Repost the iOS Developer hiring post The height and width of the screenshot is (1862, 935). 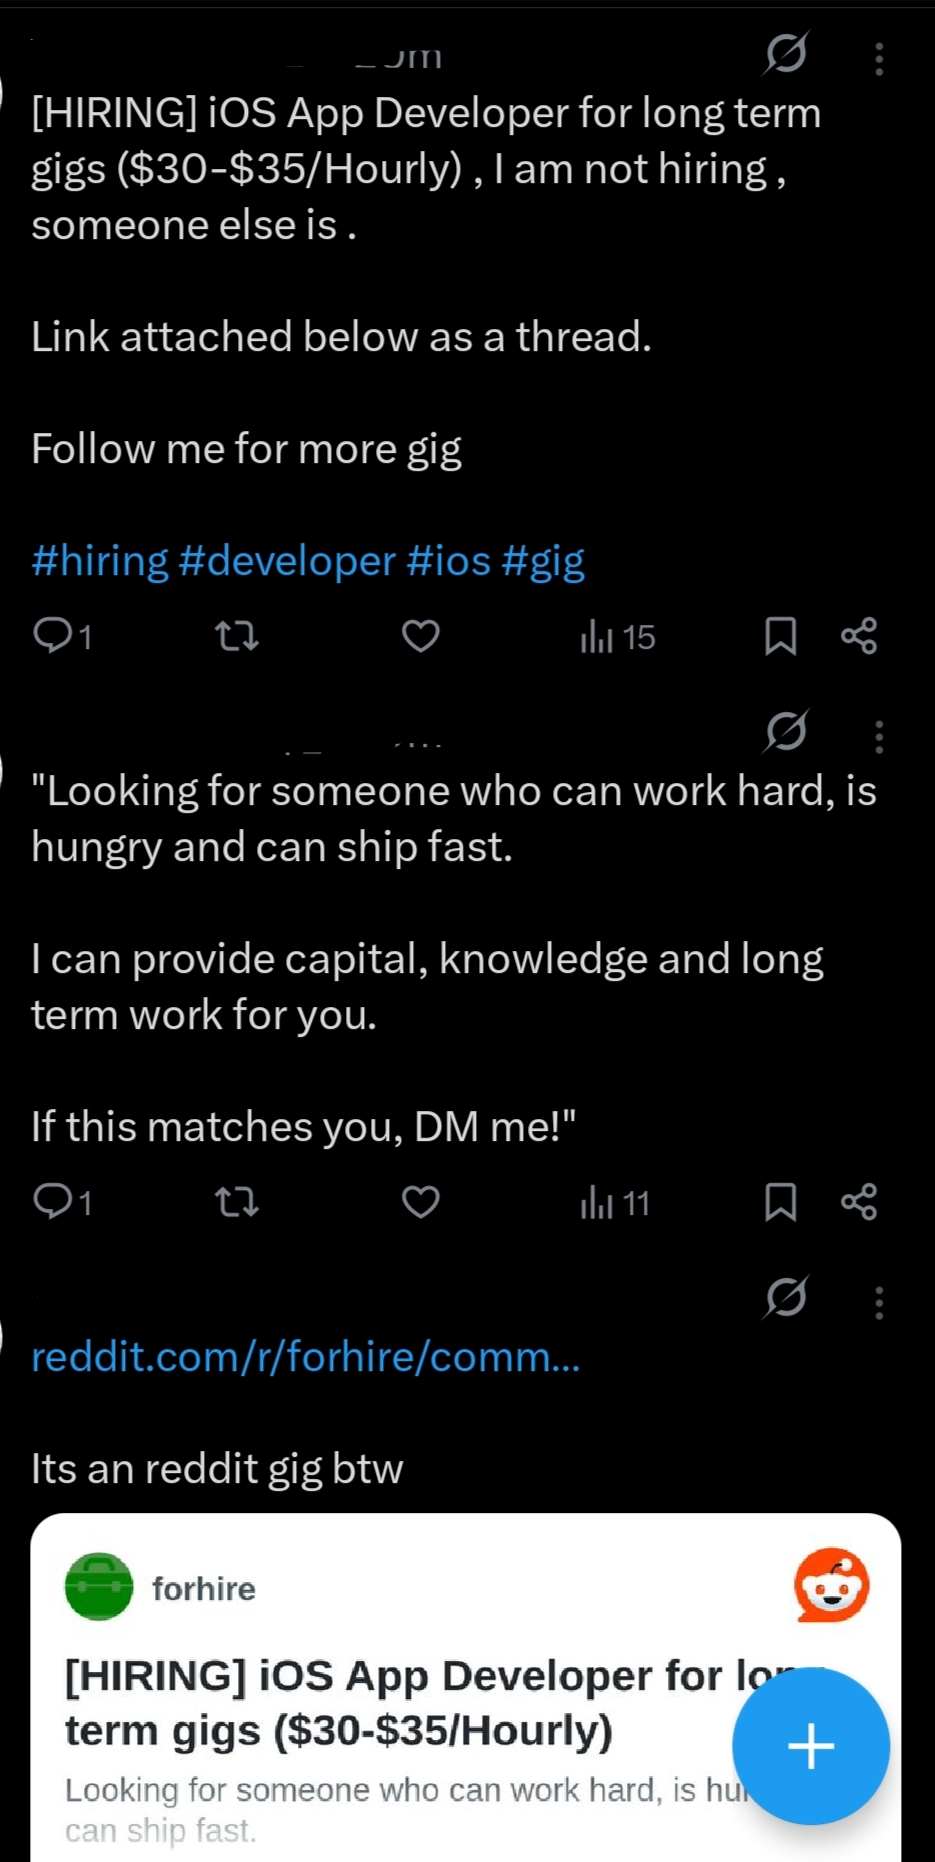[237, 636]
